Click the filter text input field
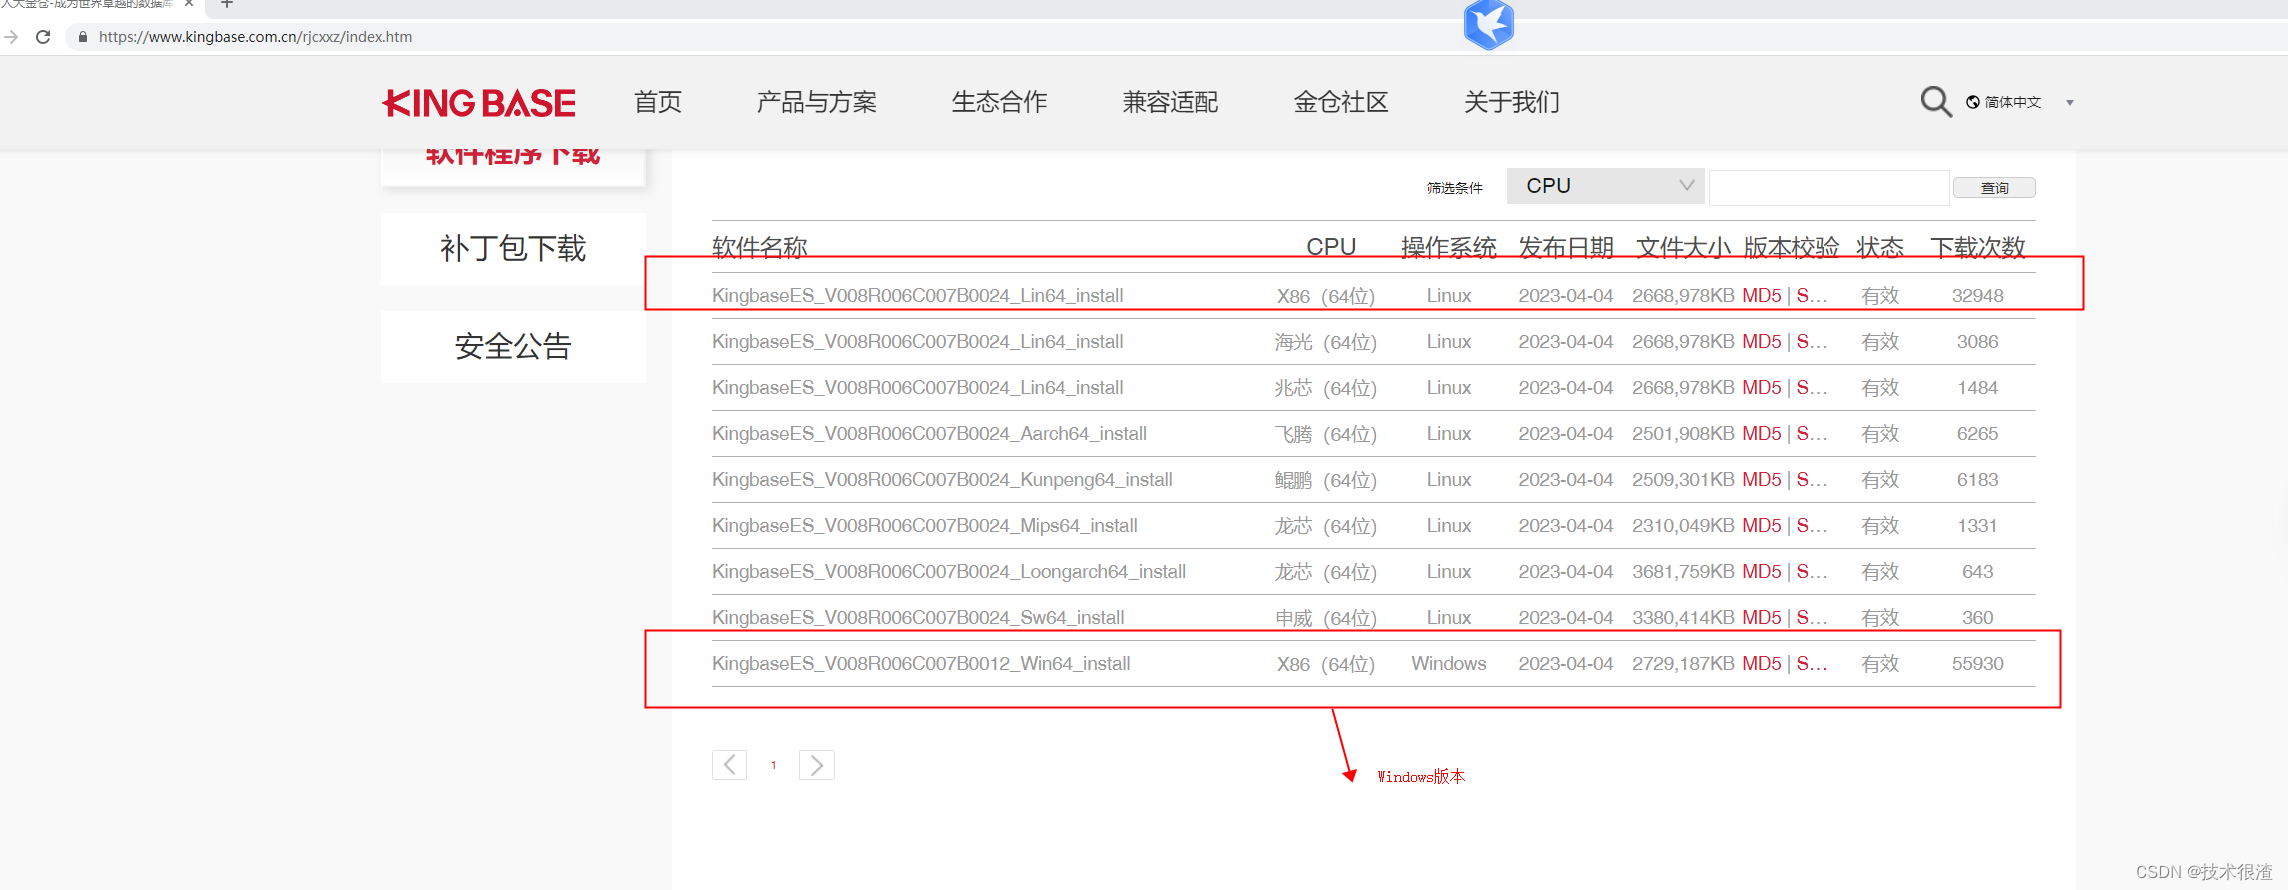This screenshot has height=890, width=2288. (1829, 187)
